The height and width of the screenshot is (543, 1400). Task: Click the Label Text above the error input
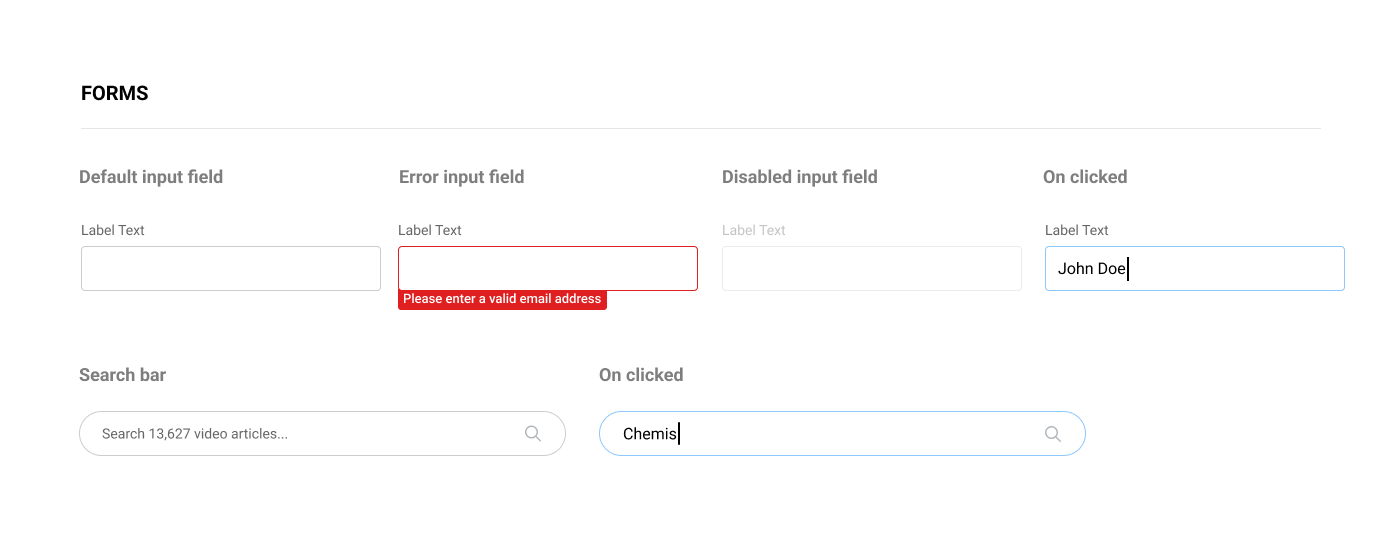430,230
